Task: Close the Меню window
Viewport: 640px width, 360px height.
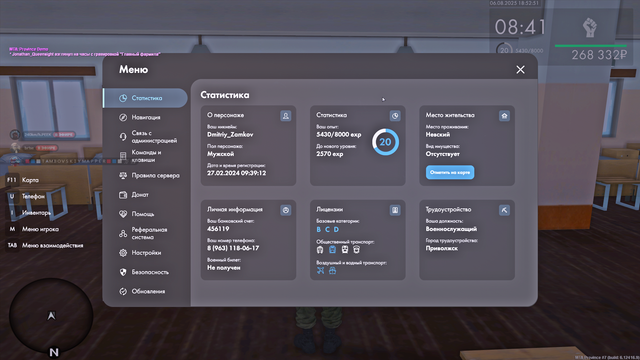Action: tap(520, 70)
